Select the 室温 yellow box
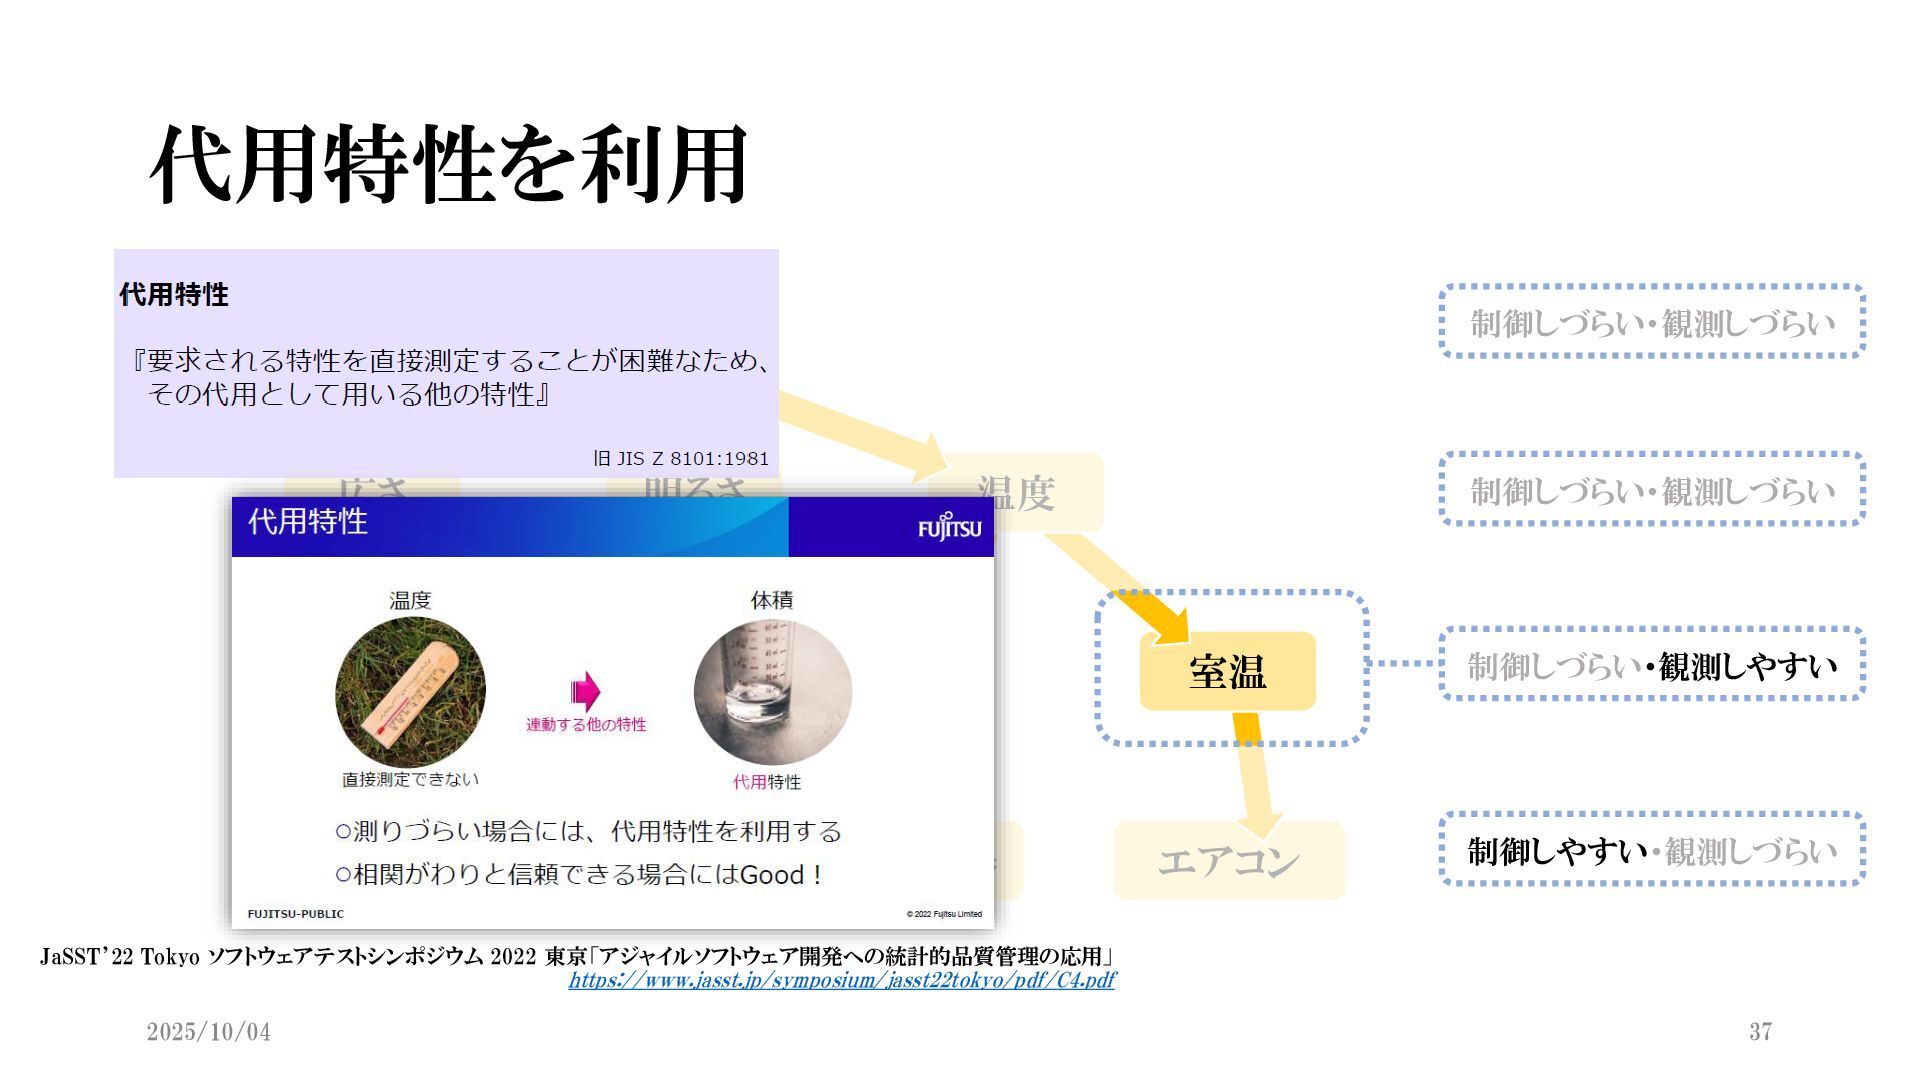This screenshot has width=1920, height=1080. pos(1227,671)
